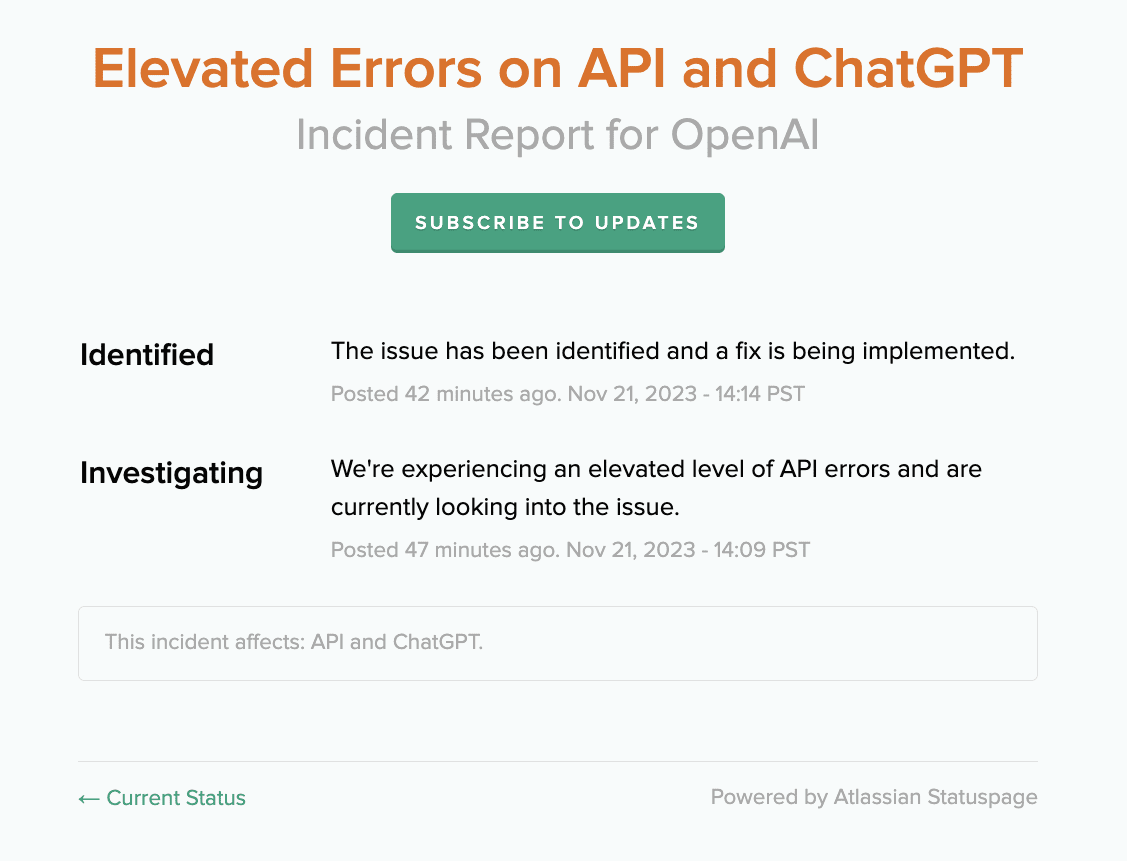Click the incident affects API and ChatGPT box
1127x861 pixels.
[557, 643]
